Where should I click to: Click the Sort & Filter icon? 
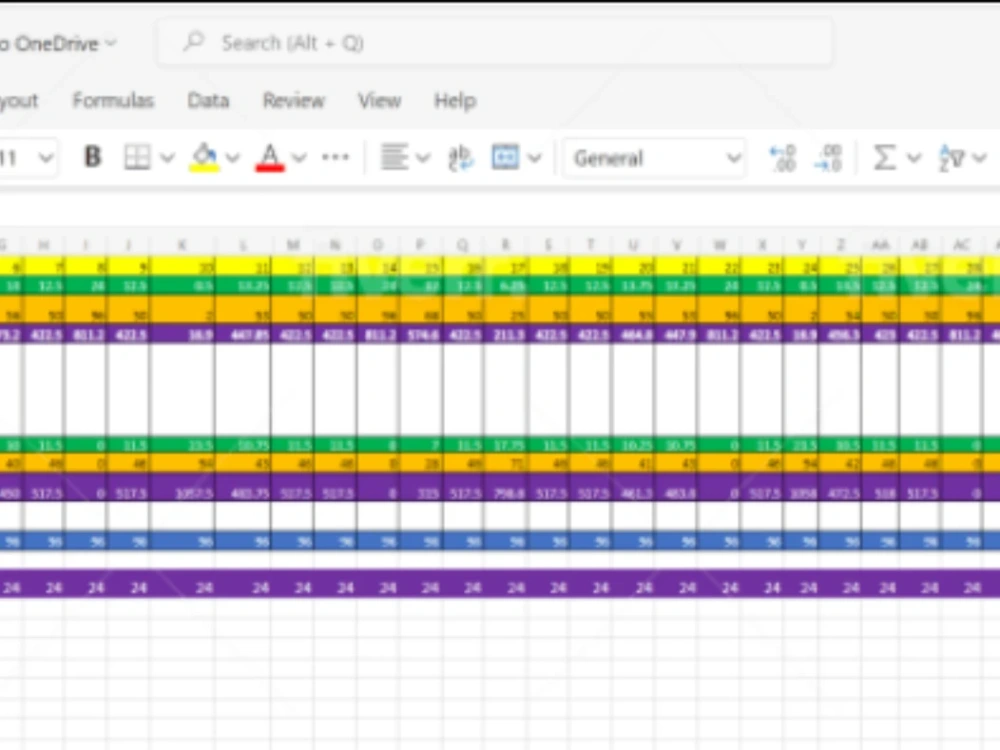coord(951,158)
